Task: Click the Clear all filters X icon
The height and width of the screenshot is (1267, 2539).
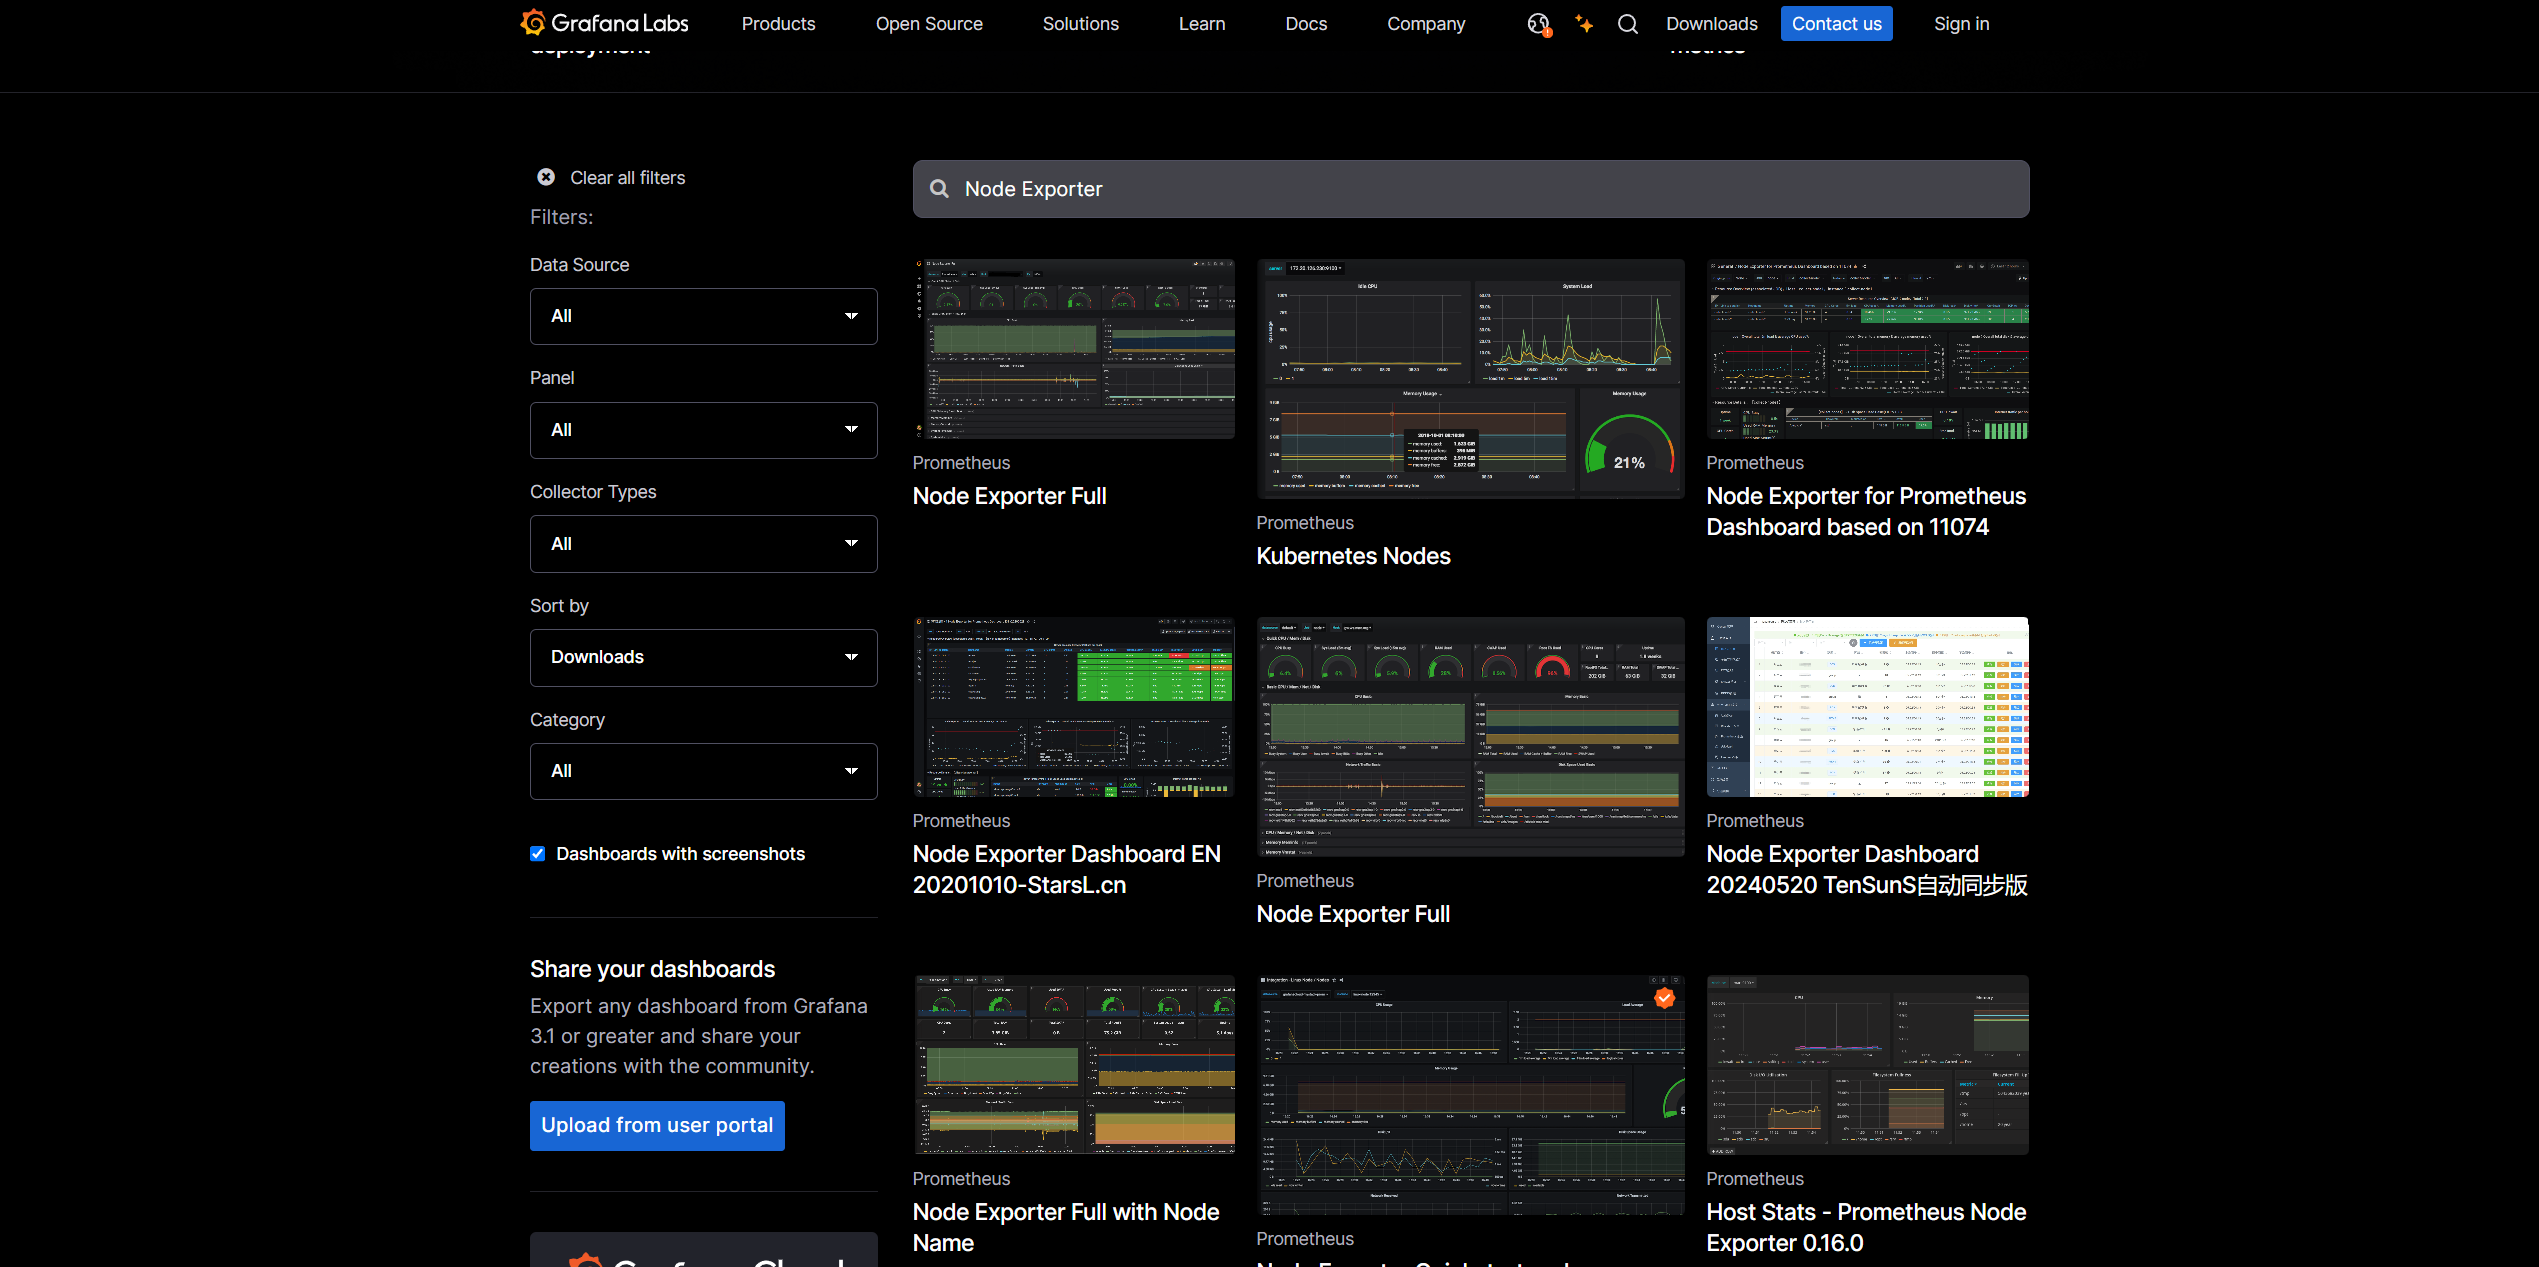Action: pyautogui.click(x=546, y=177)
